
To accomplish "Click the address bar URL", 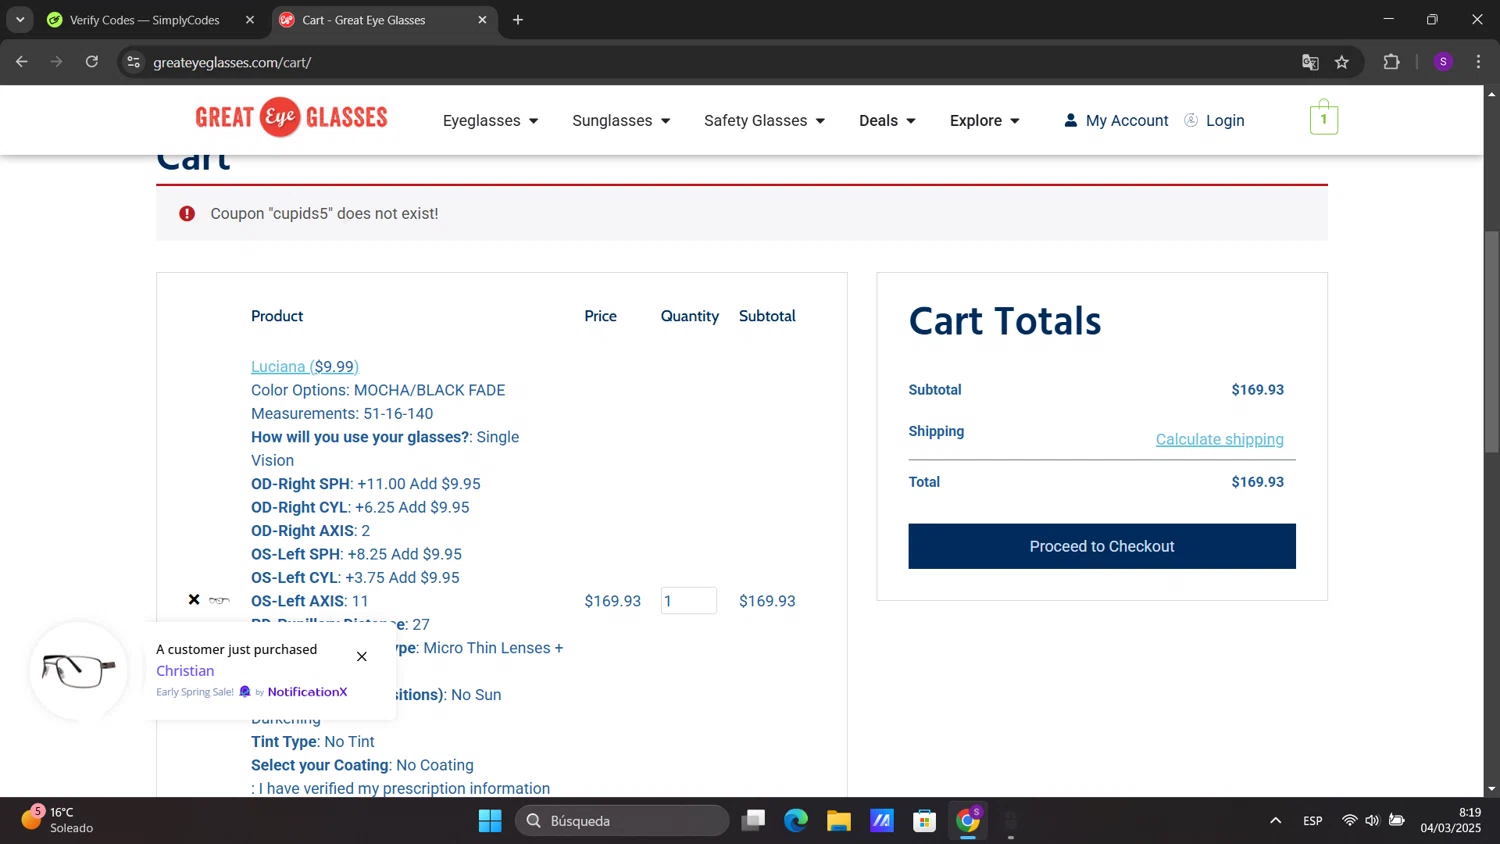I will (232, 62).
